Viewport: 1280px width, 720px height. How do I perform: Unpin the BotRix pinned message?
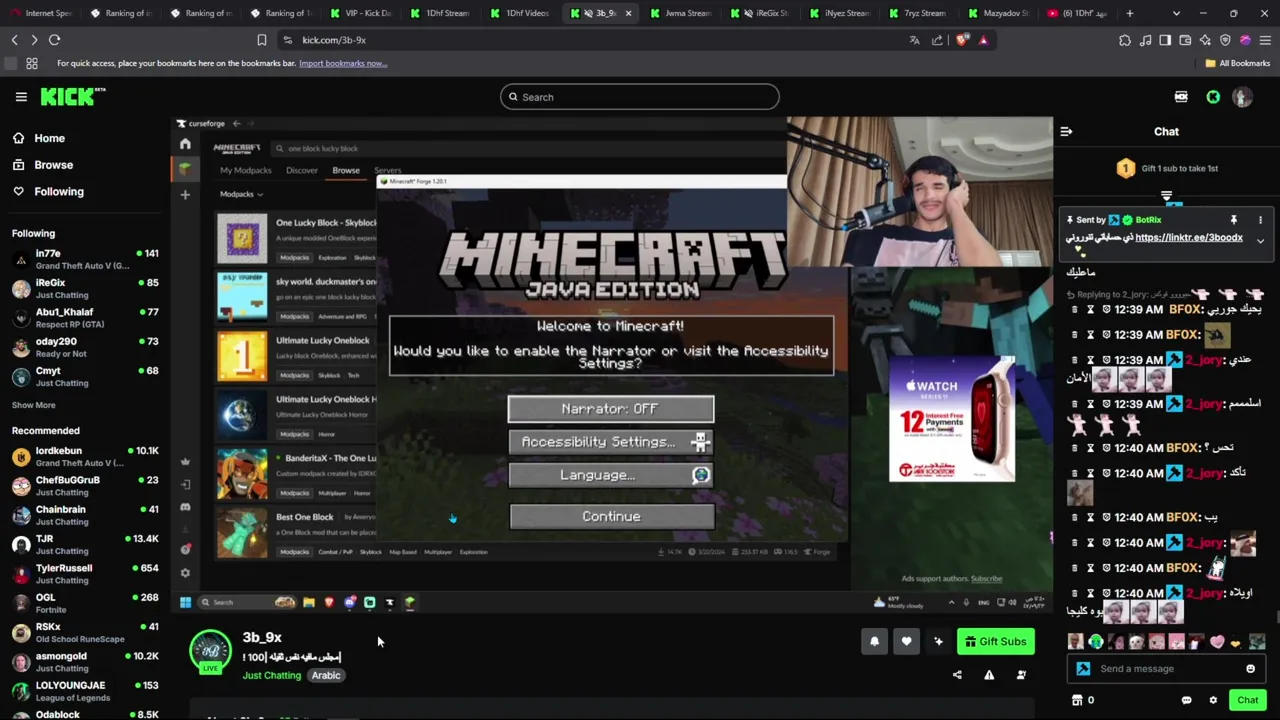pos(1233,220)
